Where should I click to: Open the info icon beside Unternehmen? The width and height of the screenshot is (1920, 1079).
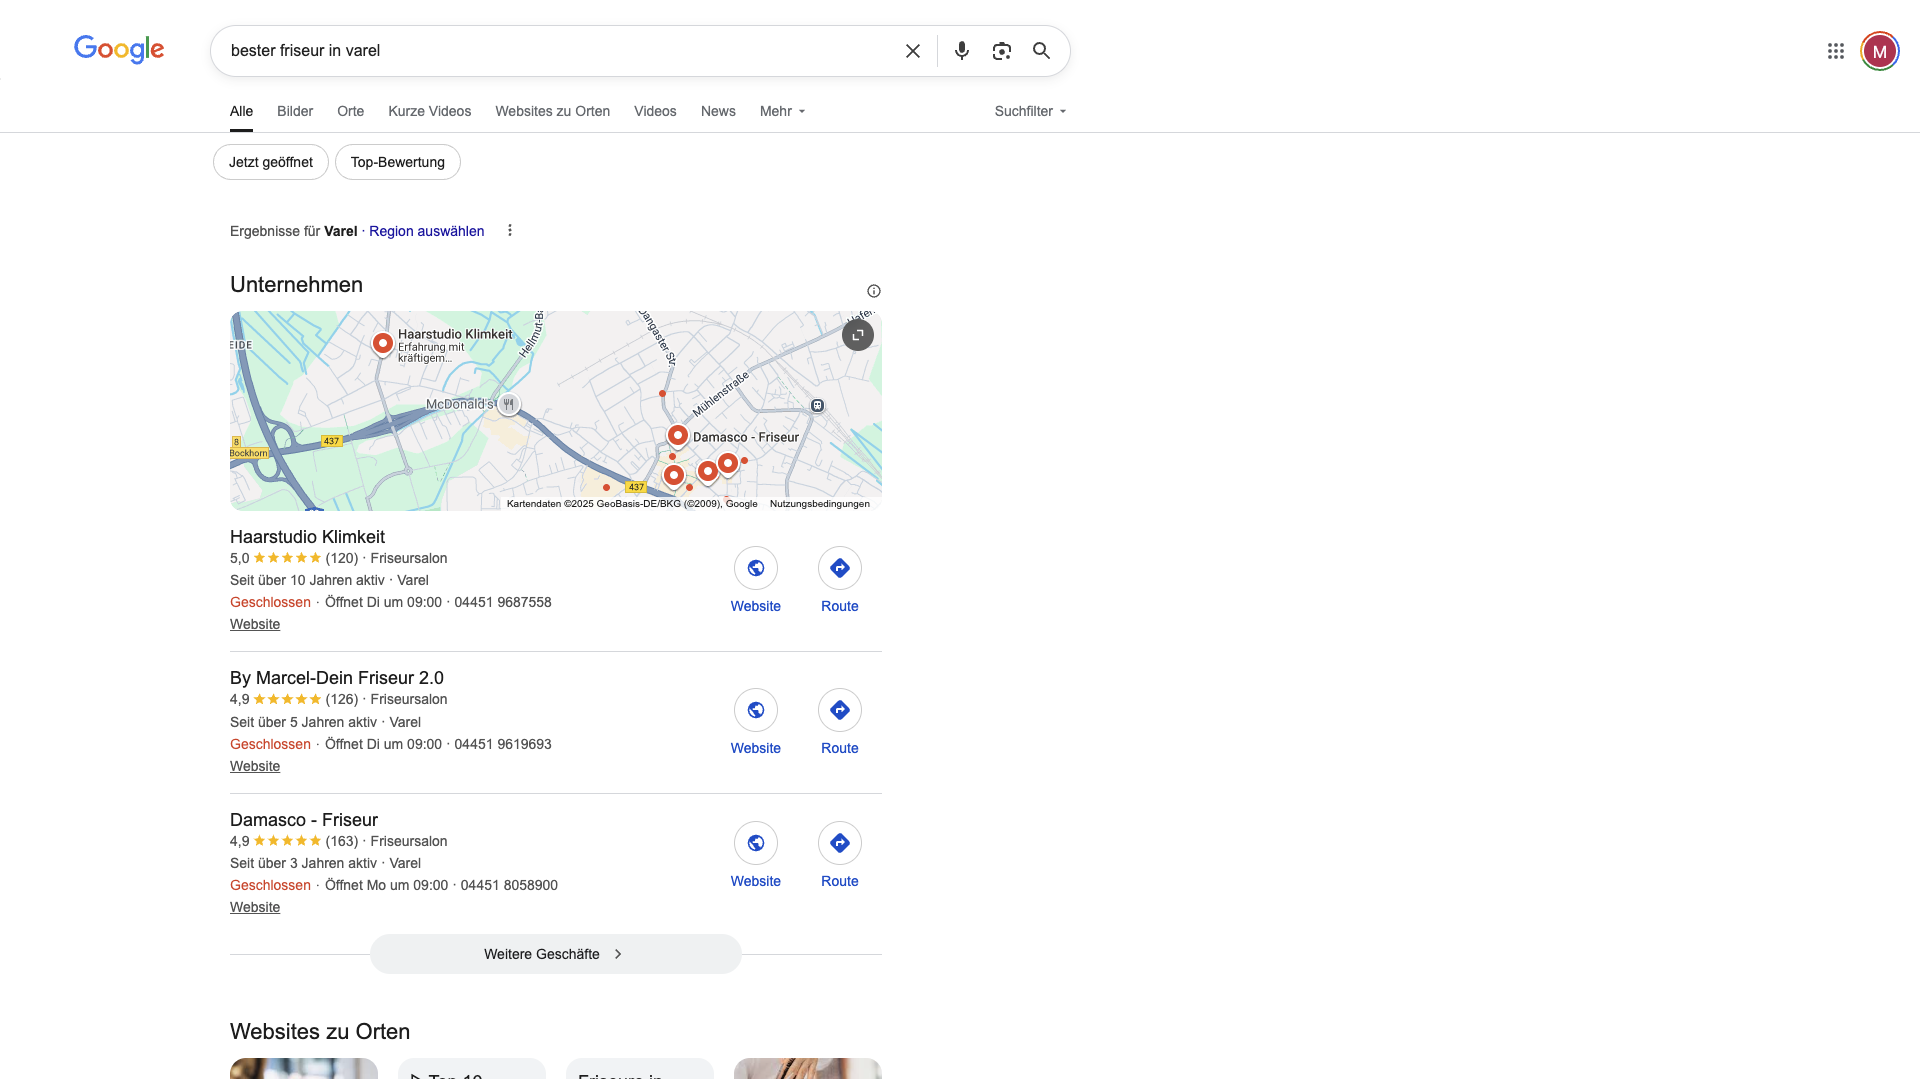coord(873,290)
